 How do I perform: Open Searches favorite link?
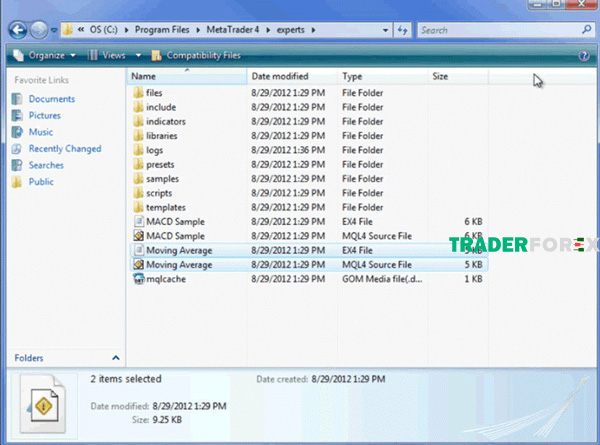[x=46, y=165]
